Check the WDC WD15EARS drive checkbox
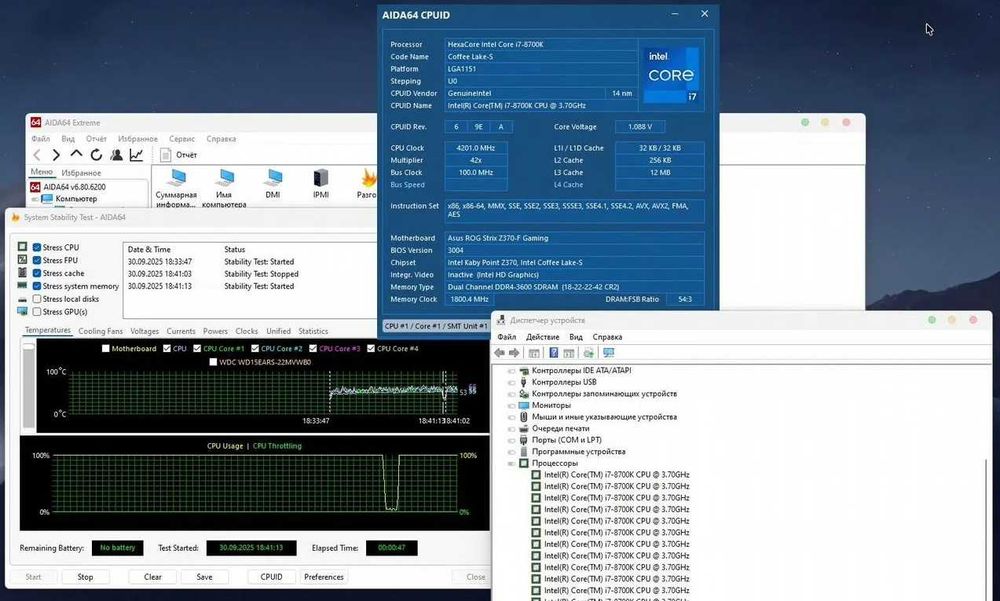Screen dimensions: 1000x601 click(x=214, y=362)
